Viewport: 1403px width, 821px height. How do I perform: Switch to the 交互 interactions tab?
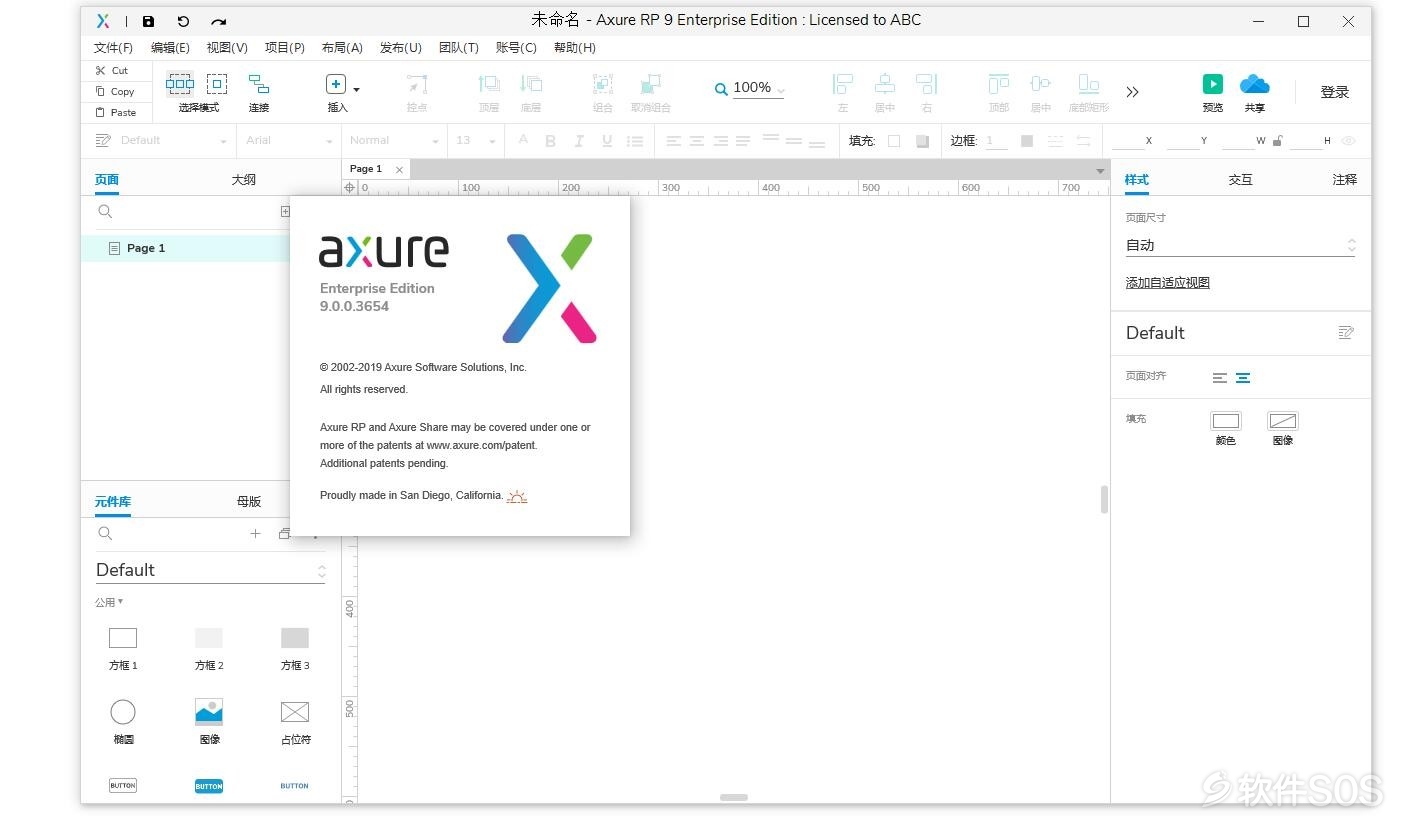[1240, 180]
